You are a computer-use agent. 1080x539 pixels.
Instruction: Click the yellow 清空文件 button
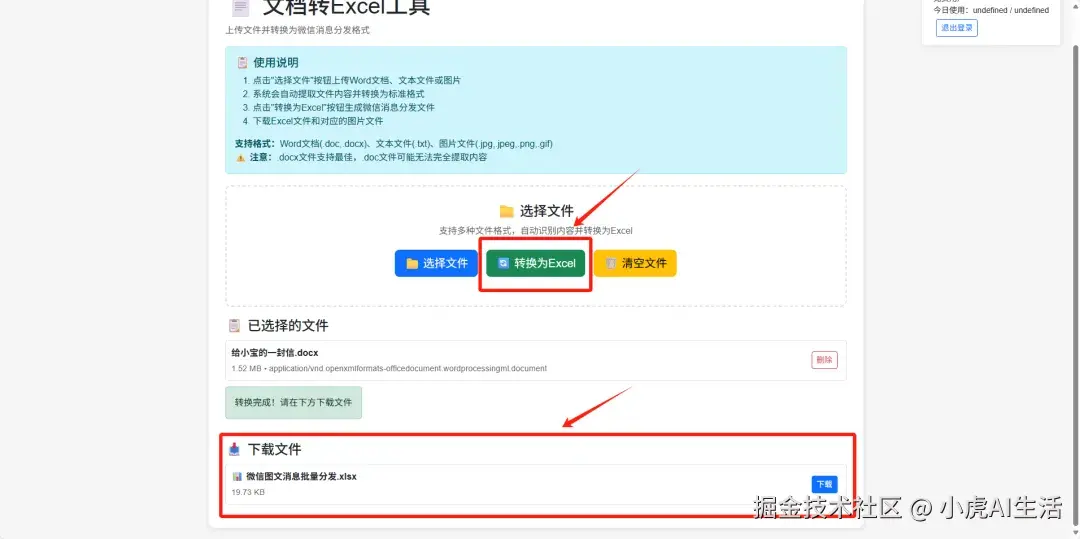(x=635, y=263)
